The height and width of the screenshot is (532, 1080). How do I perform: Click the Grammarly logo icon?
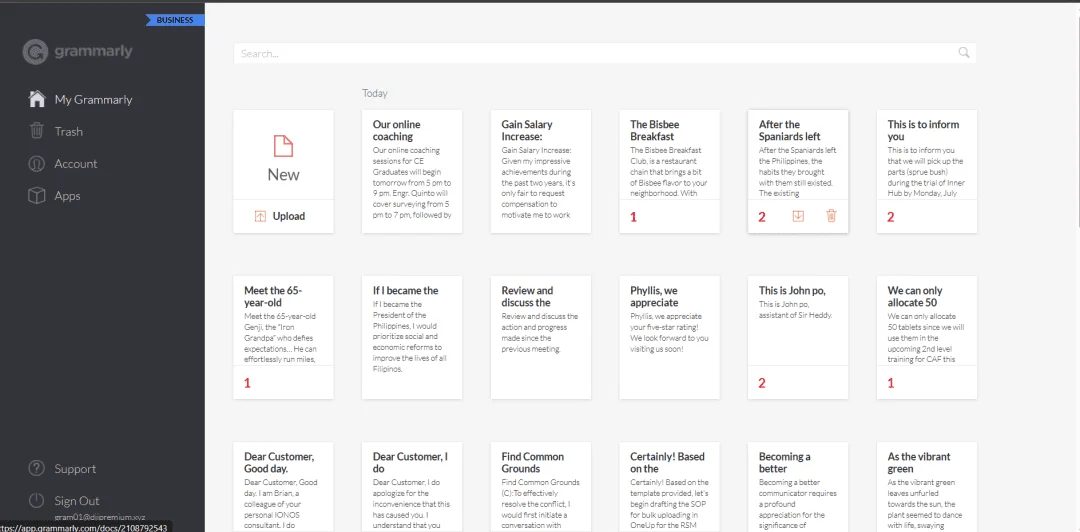tap(35, 52)
